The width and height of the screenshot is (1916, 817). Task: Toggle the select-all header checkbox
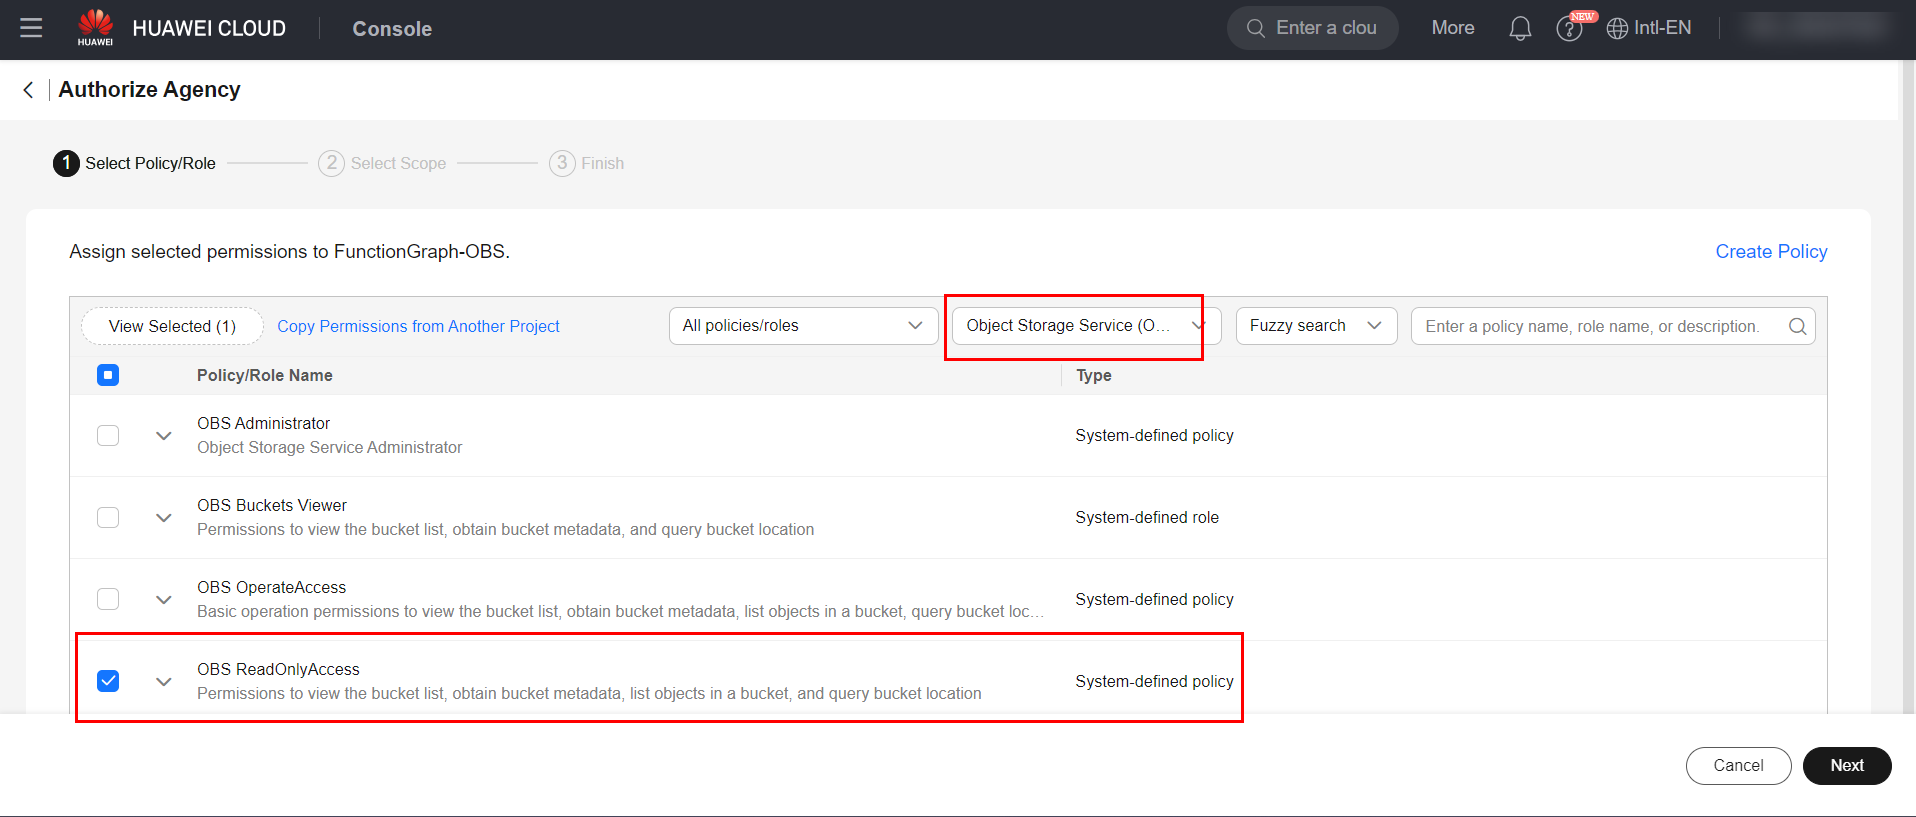108,375
